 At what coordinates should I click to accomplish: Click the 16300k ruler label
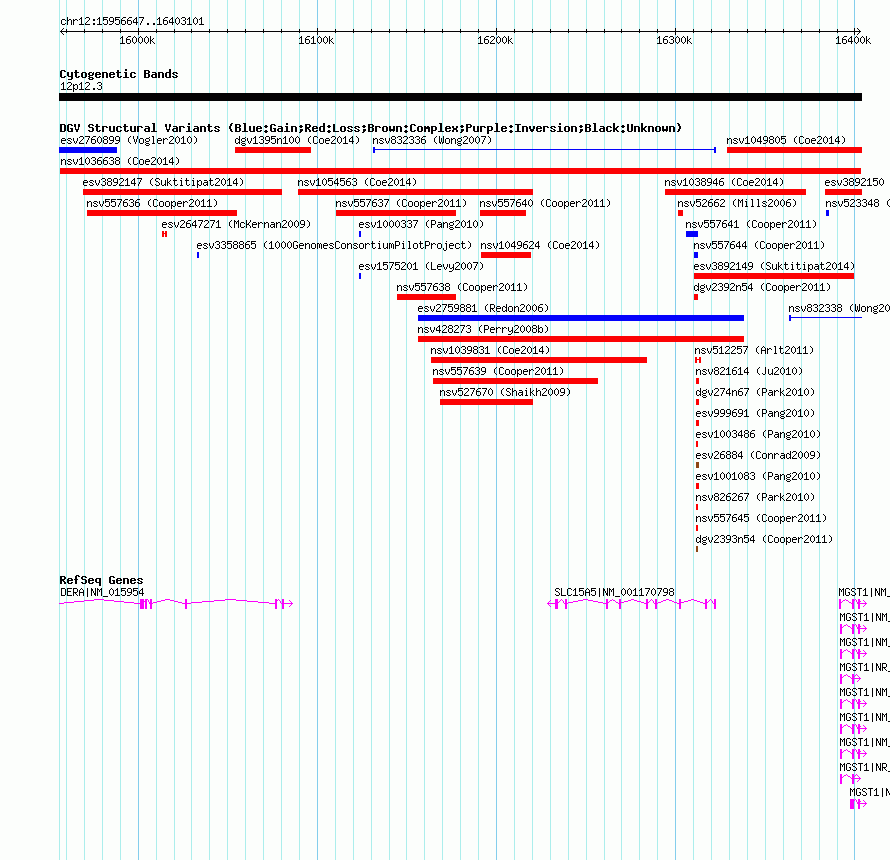(674, 40)
